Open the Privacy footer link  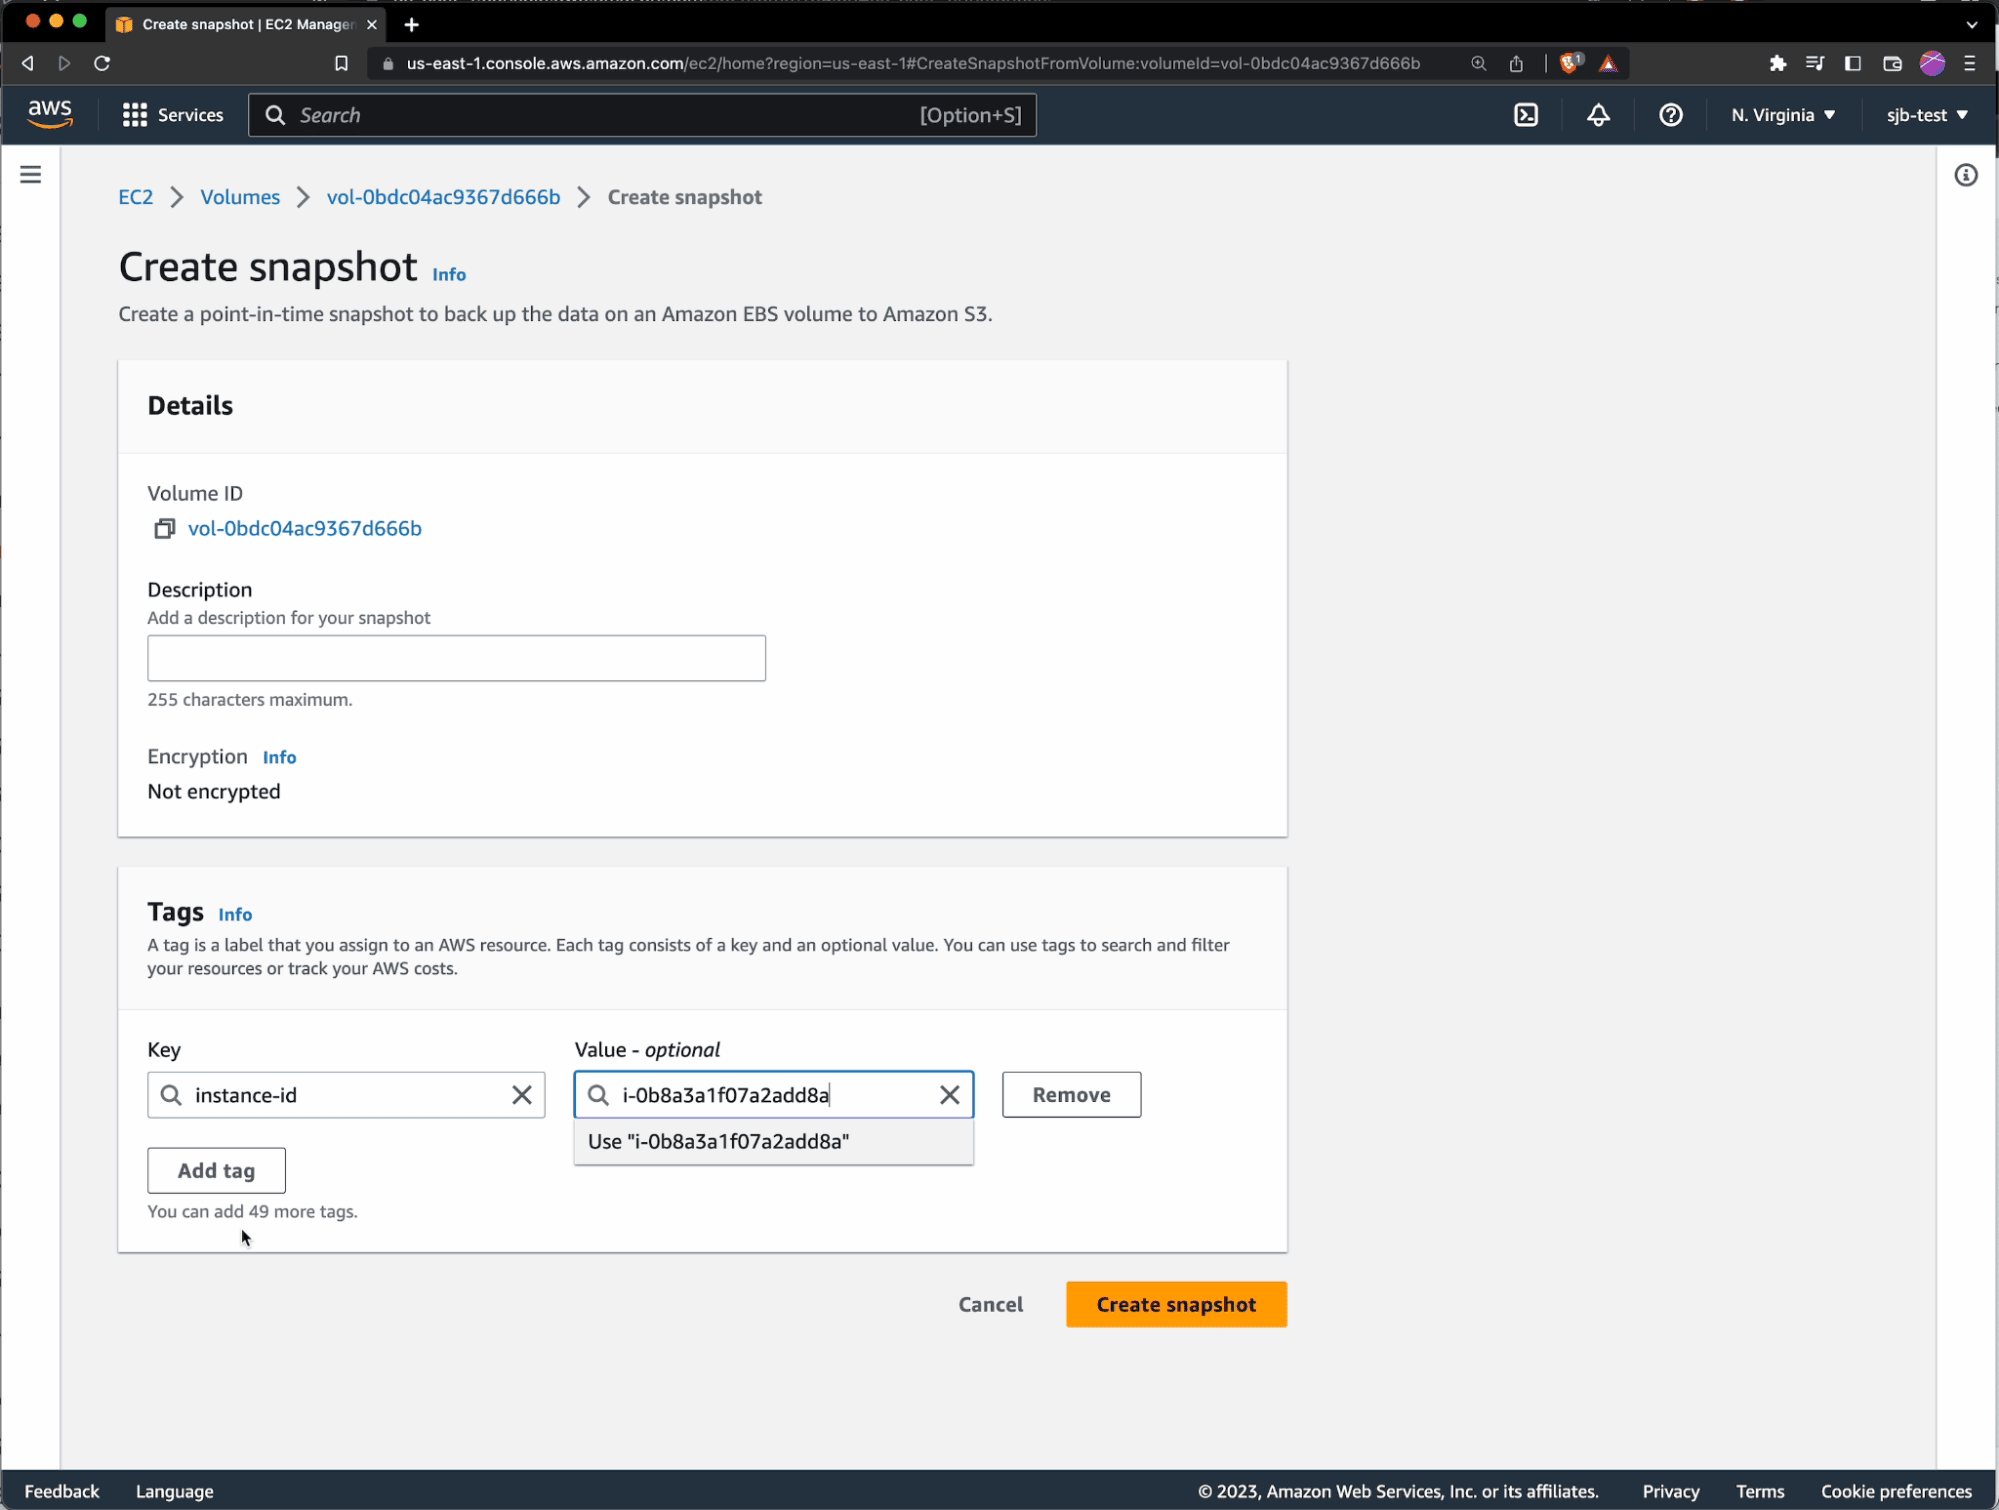pos(1670,1491)
